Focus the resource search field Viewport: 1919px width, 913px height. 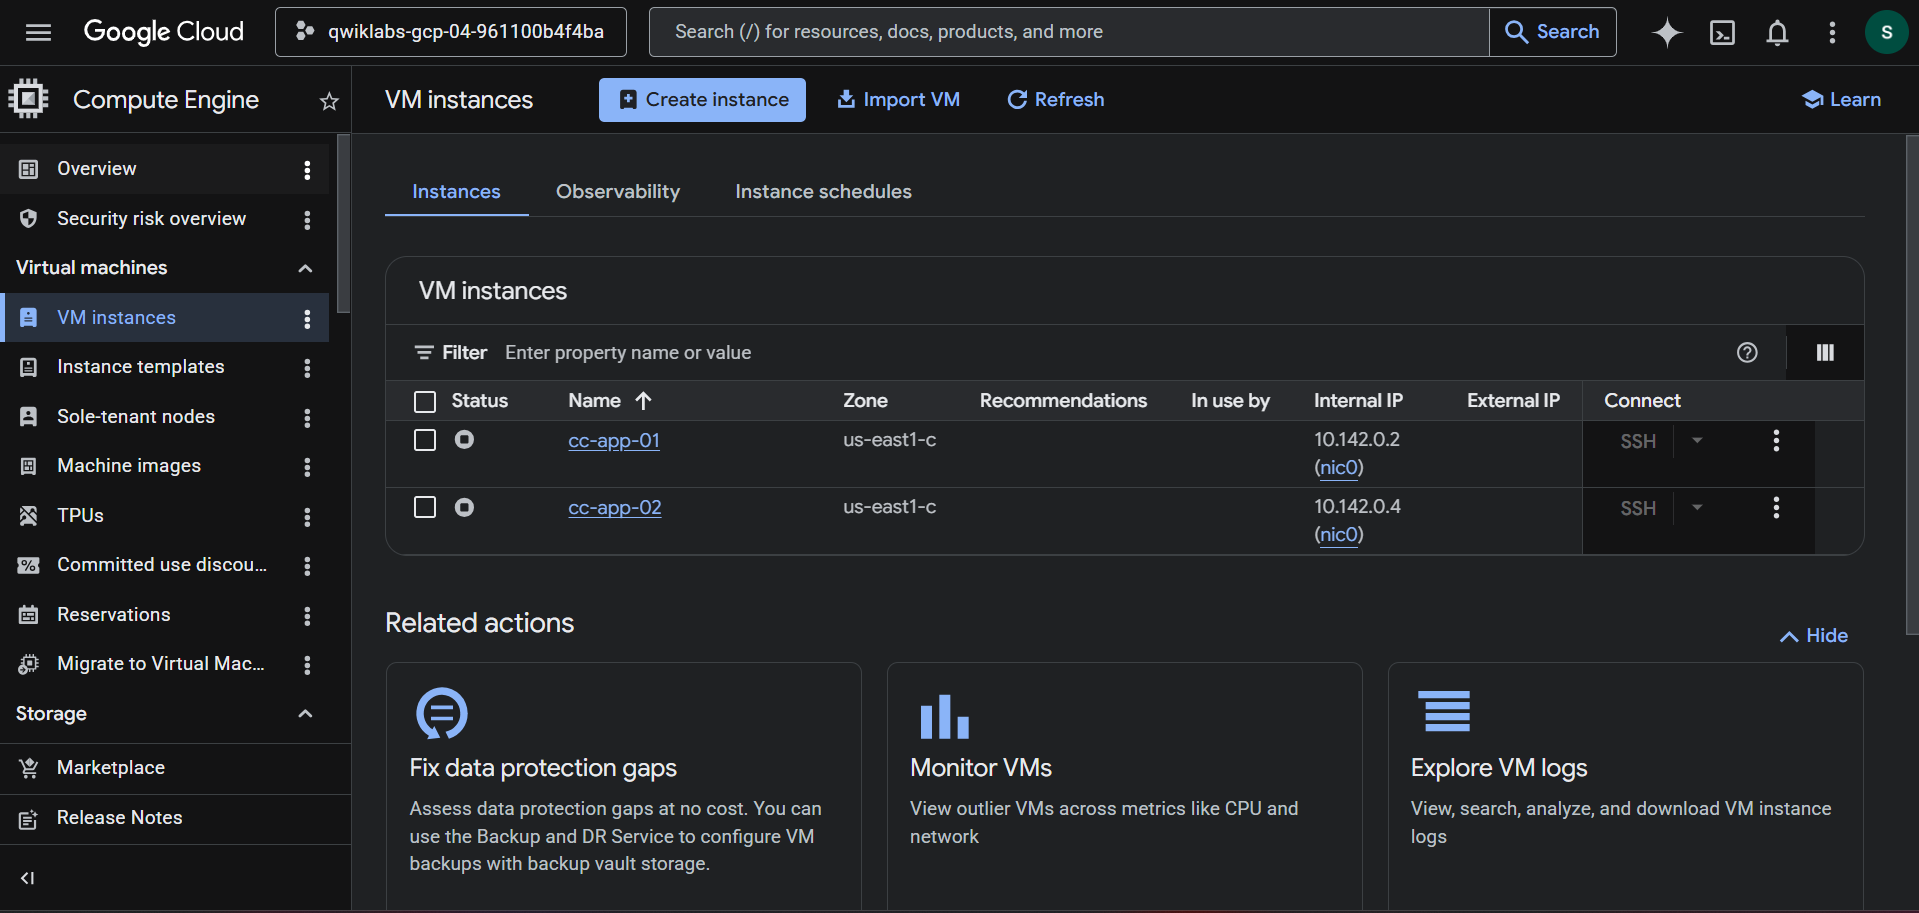(1069, 32)
